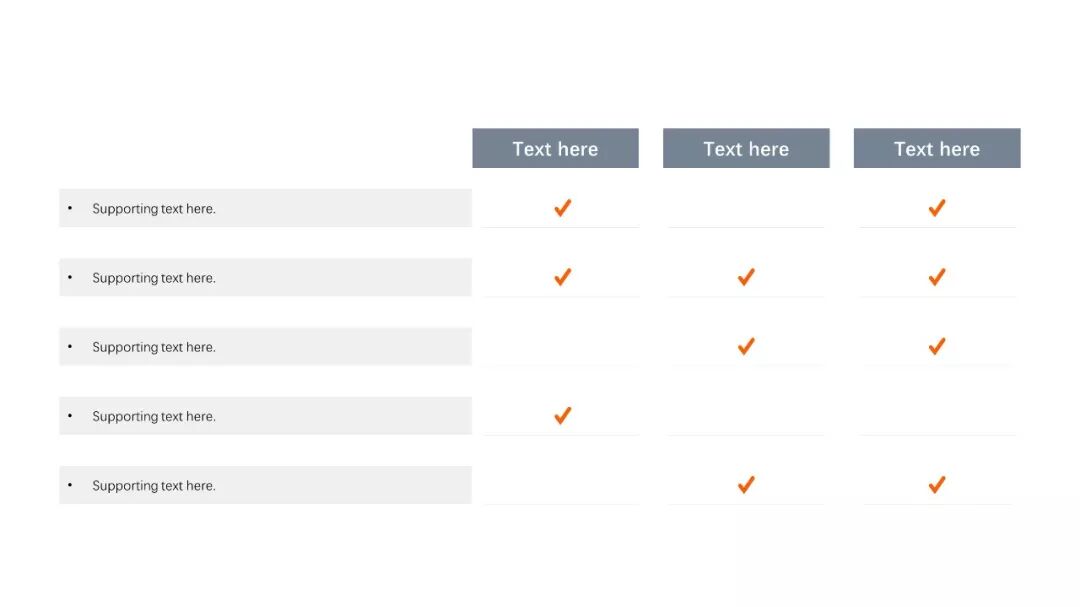Image resolution: width=1080 pixels, height=607 pixels.
Task: Click the empty middle column cell in first row
Action: (x=746, y=208)
